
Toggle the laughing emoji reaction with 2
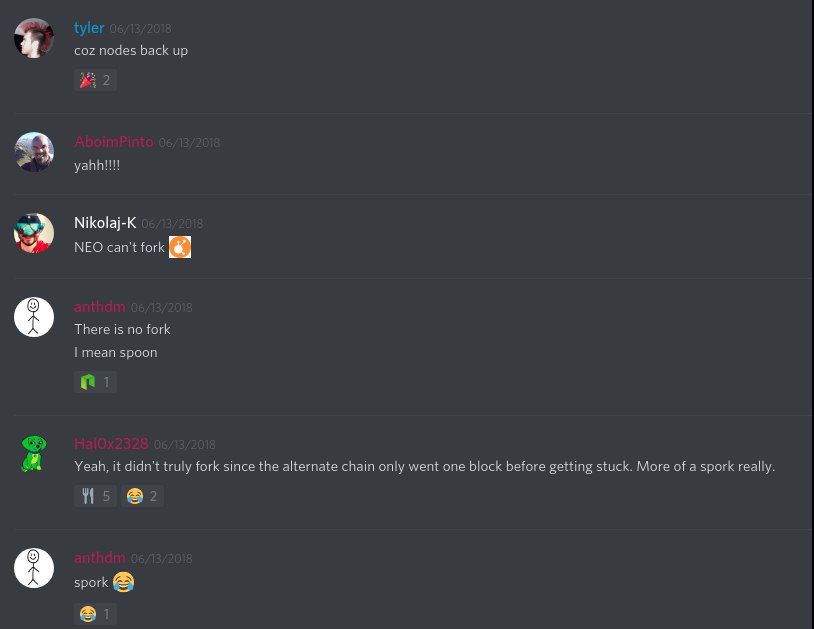pos(142,496)
